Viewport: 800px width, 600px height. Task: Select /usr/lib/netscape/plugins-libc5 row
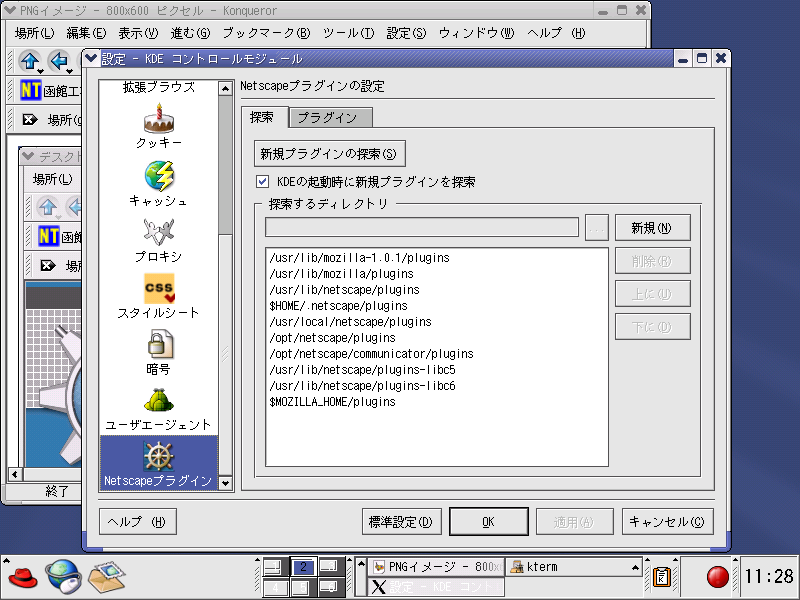pos(437,370)
